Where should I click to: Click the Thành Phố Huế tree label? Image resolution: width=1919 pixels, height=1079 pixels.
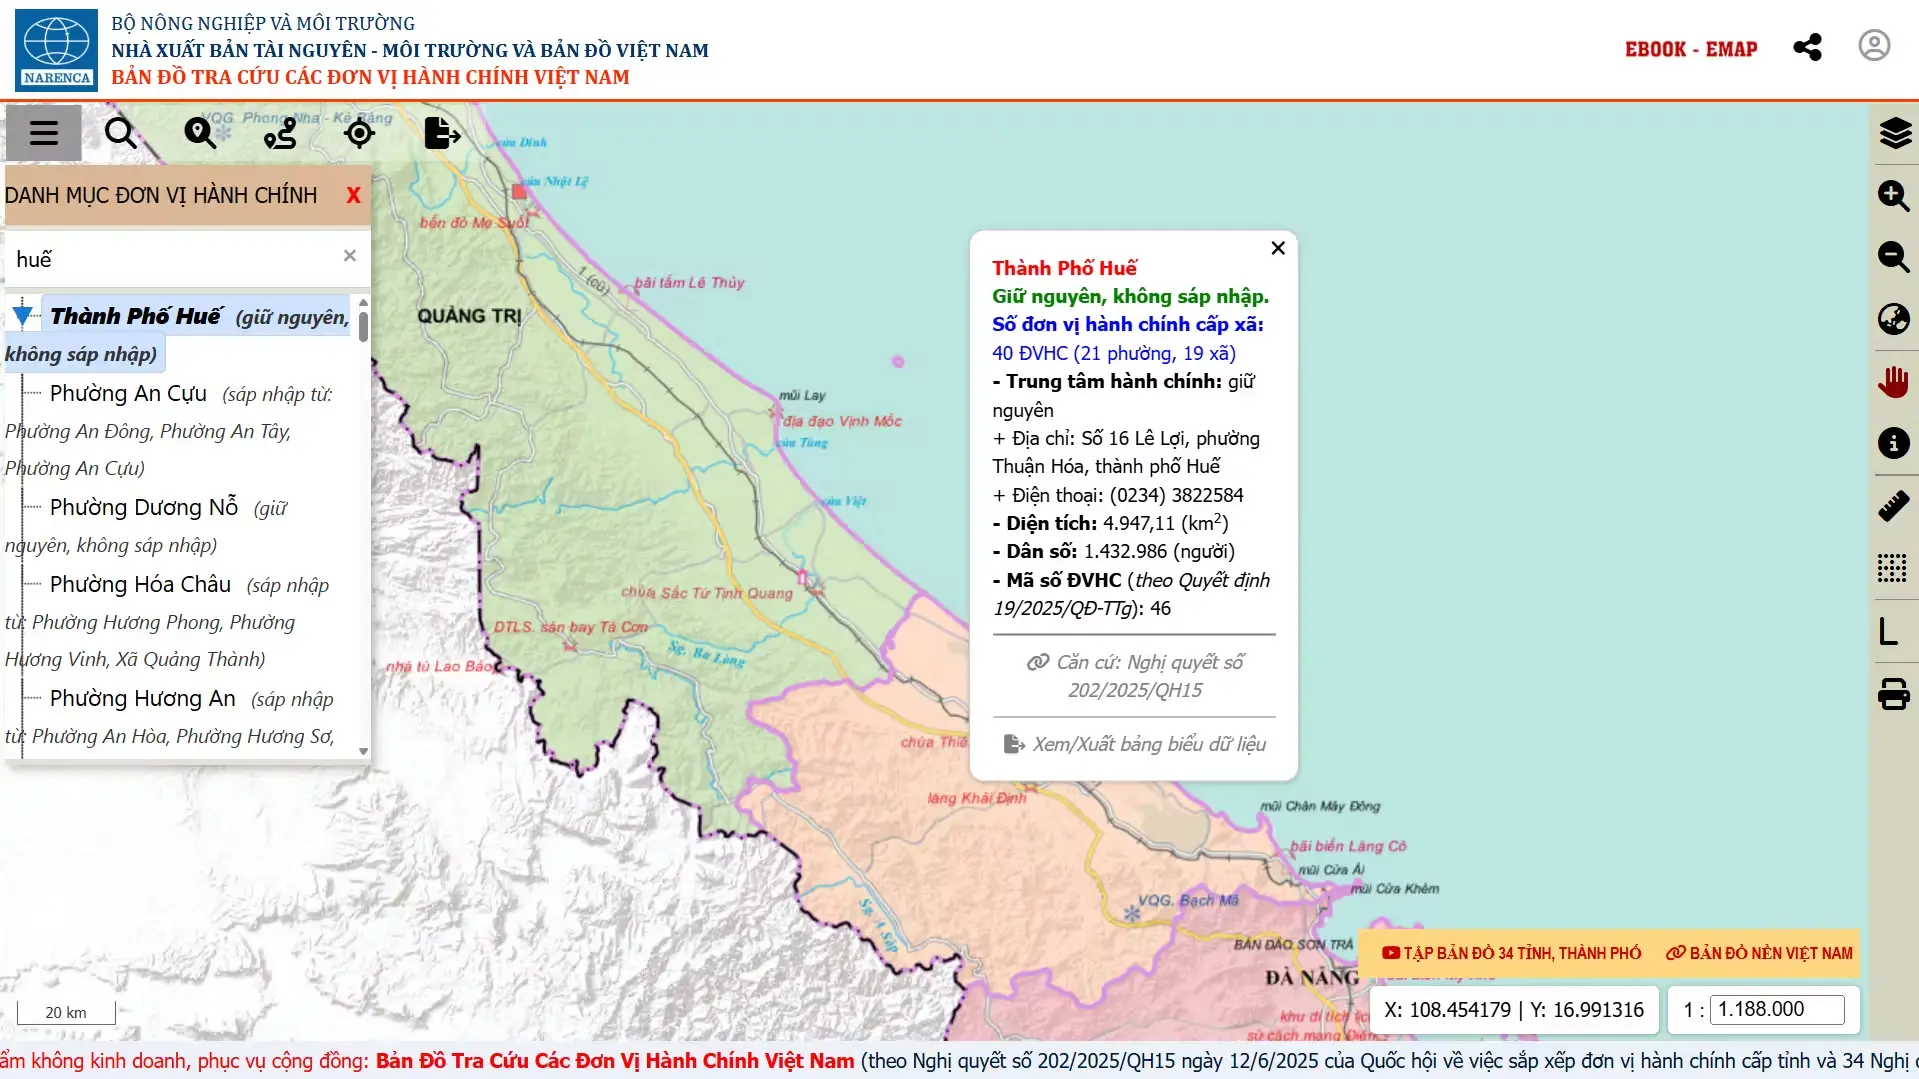(135, 317)
